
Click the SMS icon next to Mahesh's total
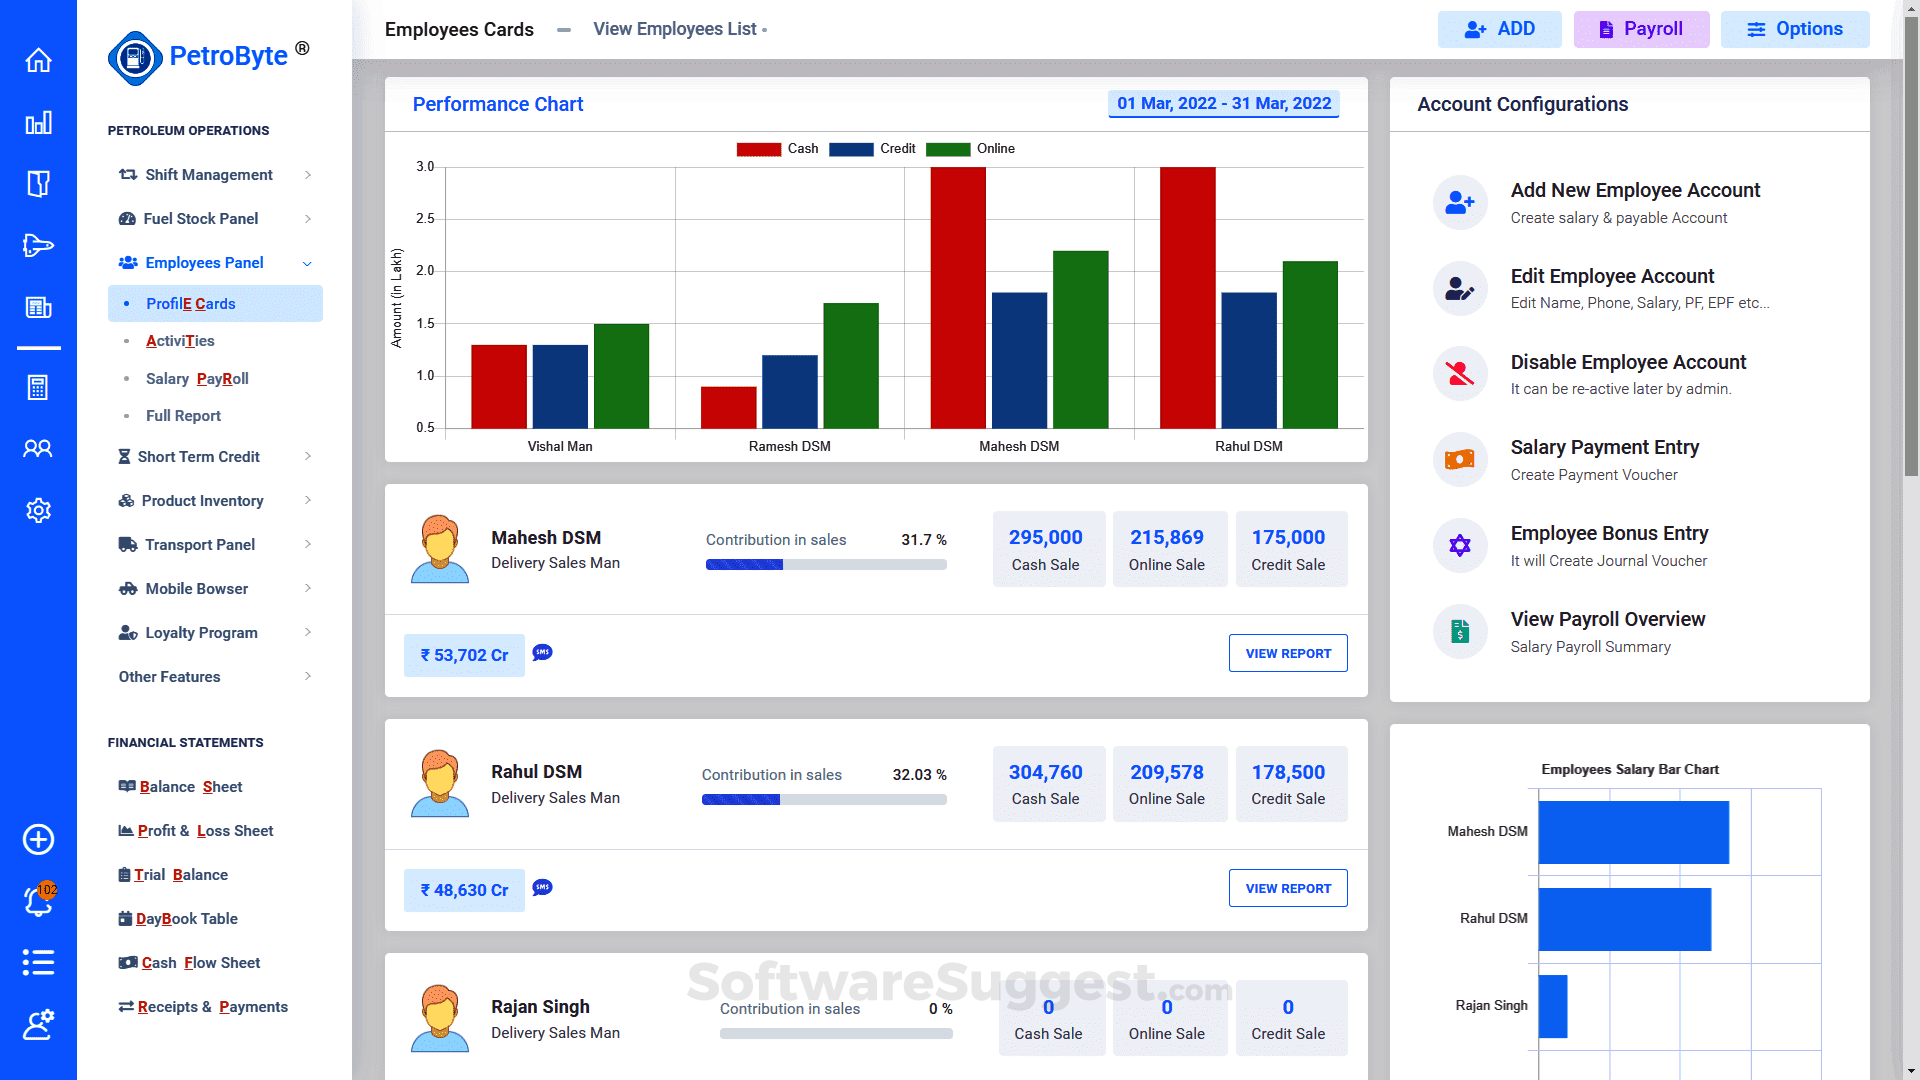542,652
